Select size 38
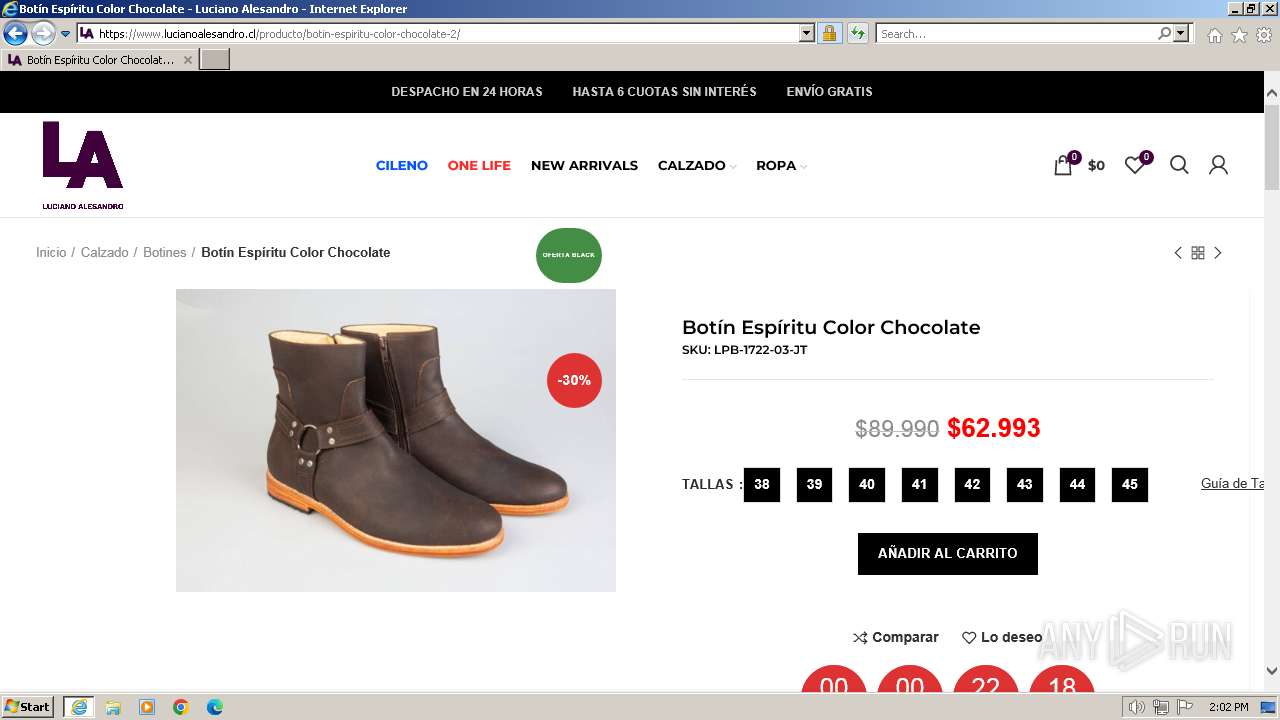This screenshot has height=720, width=1280. pos(762,485)
